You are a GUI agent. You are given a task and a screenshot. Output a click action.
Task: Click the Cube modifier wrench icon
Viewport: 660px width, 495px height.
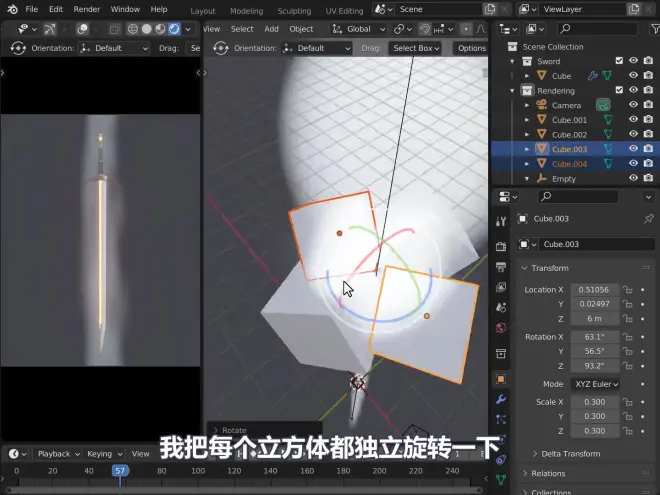(x=593, y=76)
